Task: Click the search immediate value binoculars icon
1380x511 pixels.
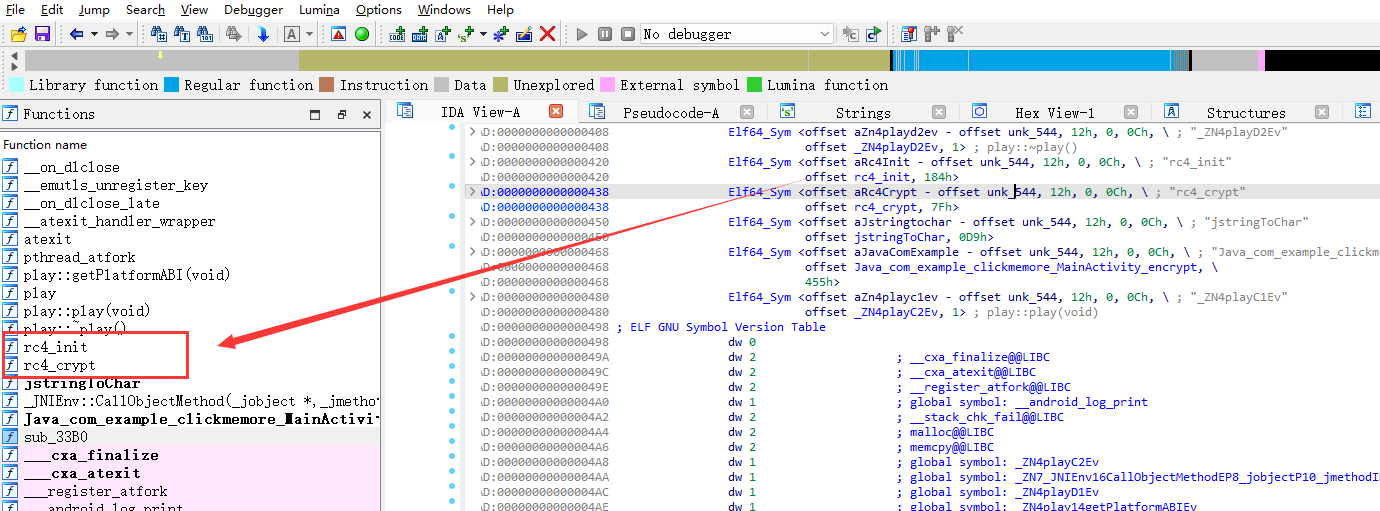Action: tap(160, 34)
